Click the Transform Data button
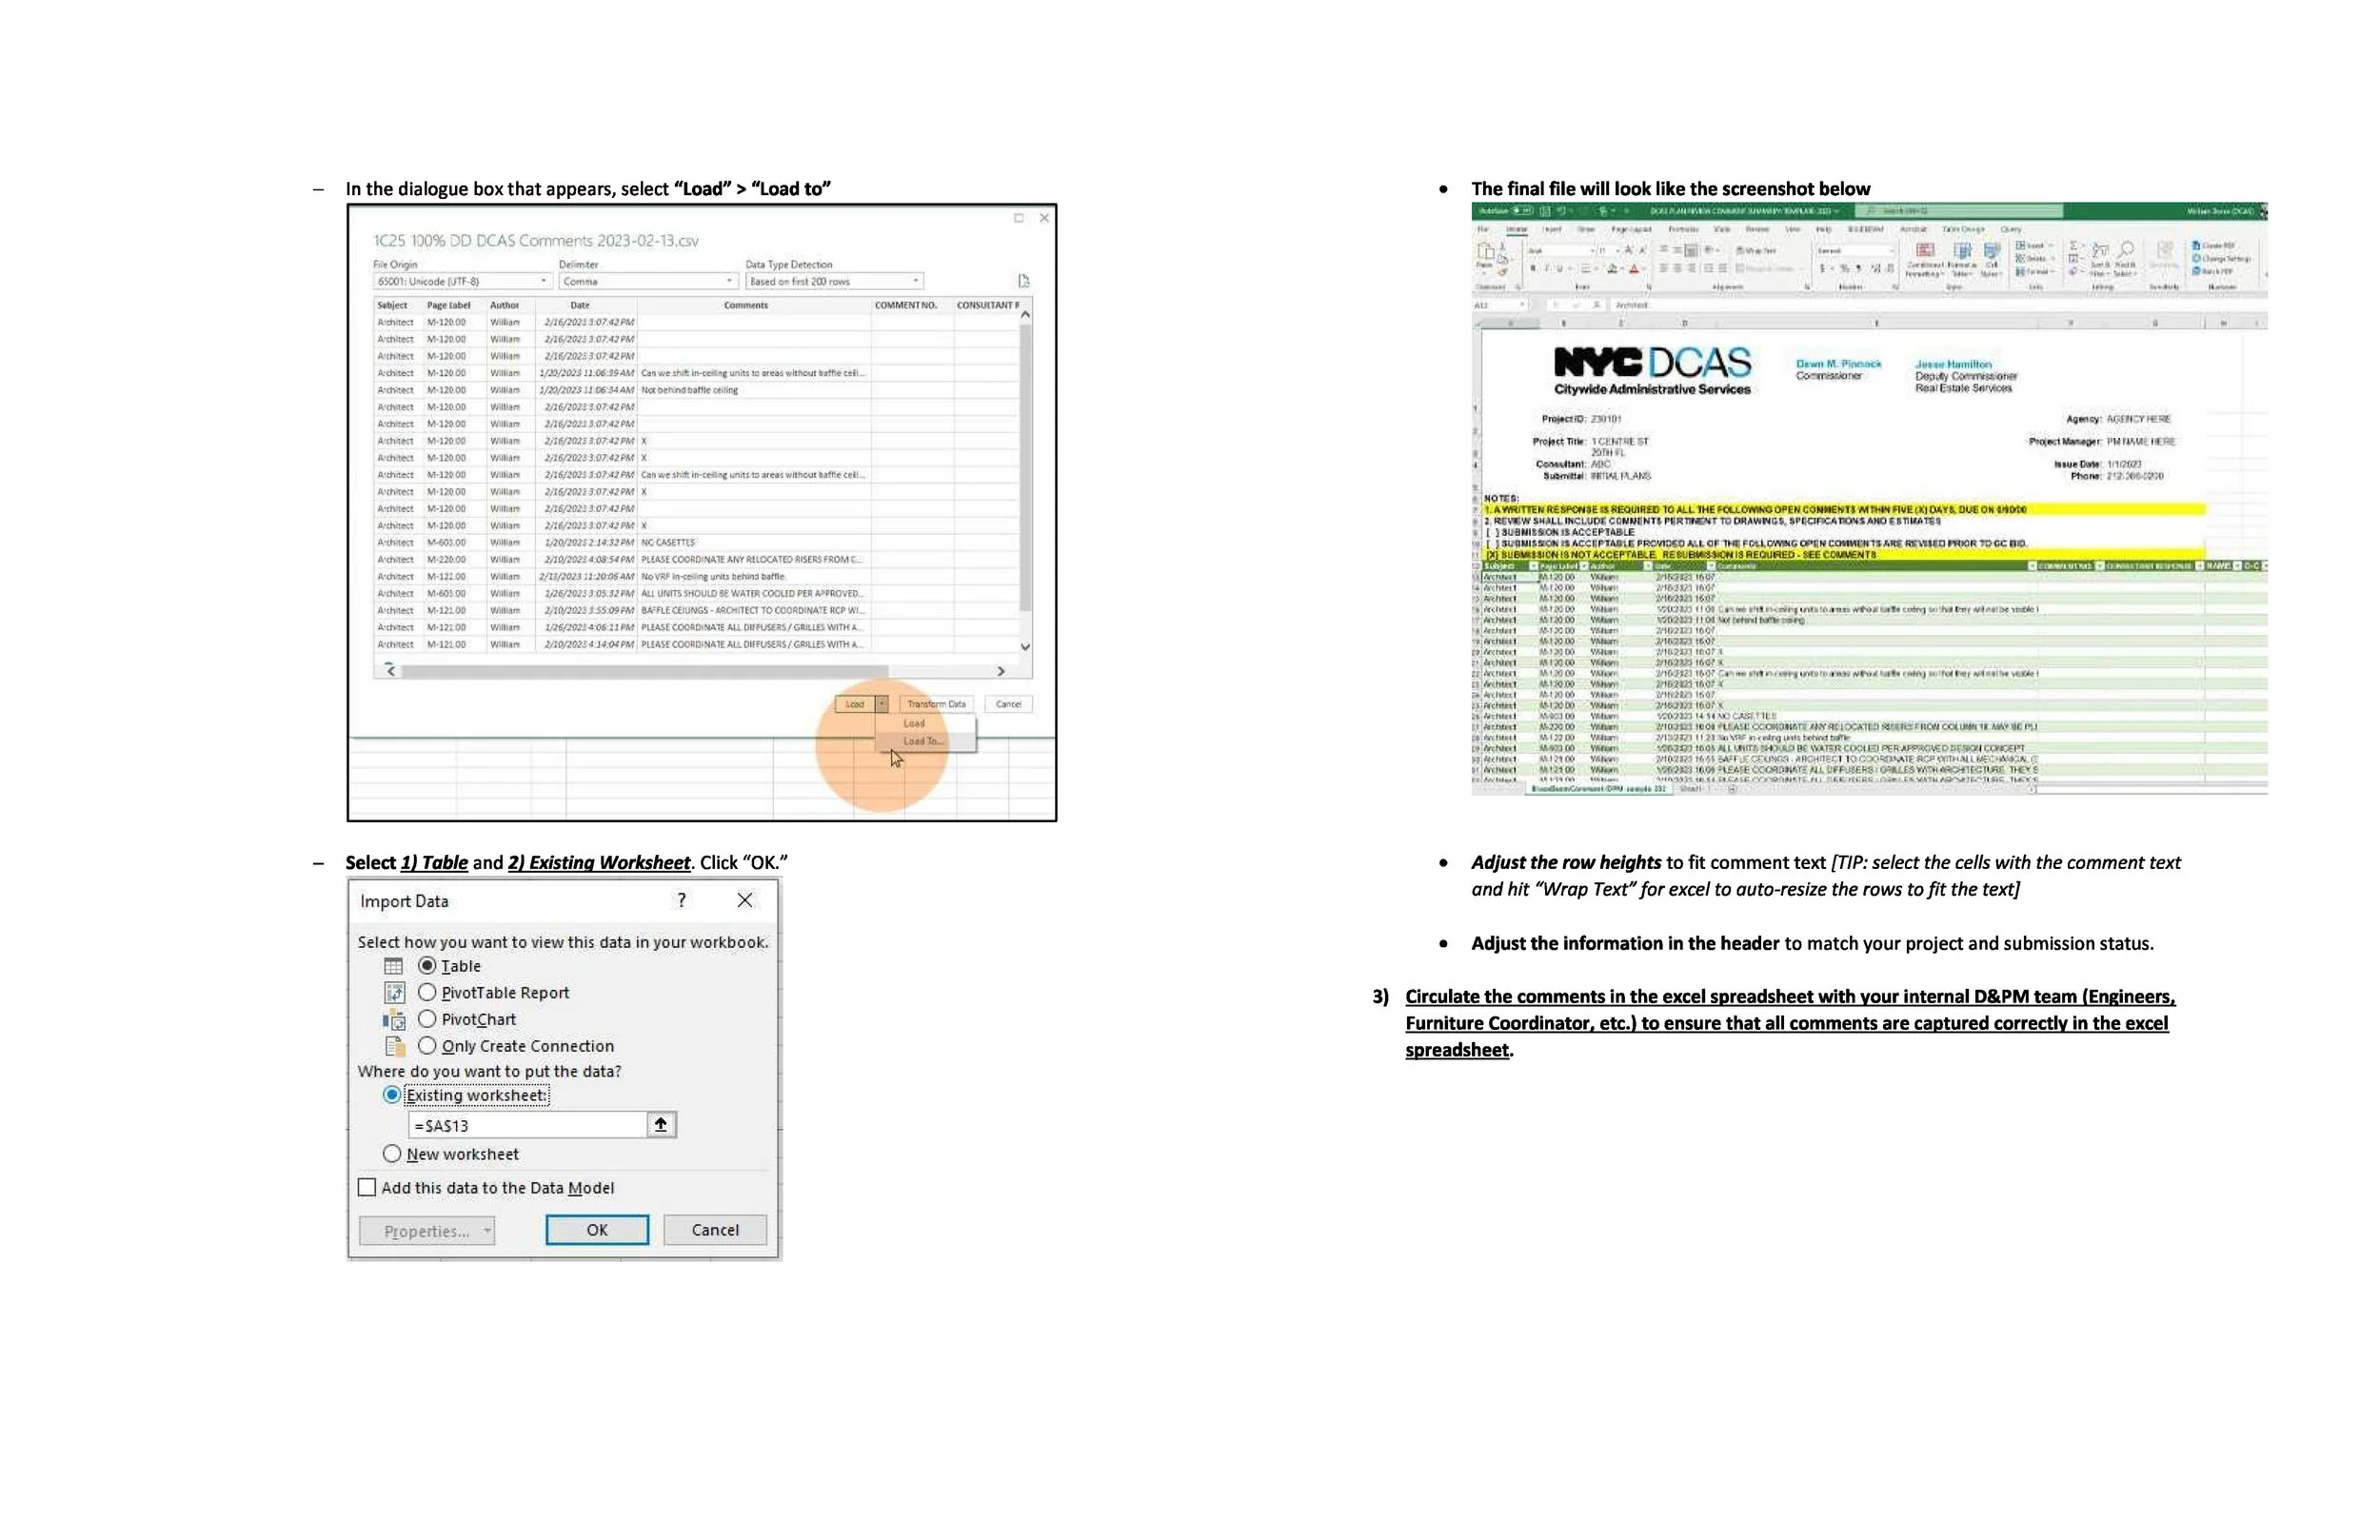Screen dimensions: 2380x1540 936,704
